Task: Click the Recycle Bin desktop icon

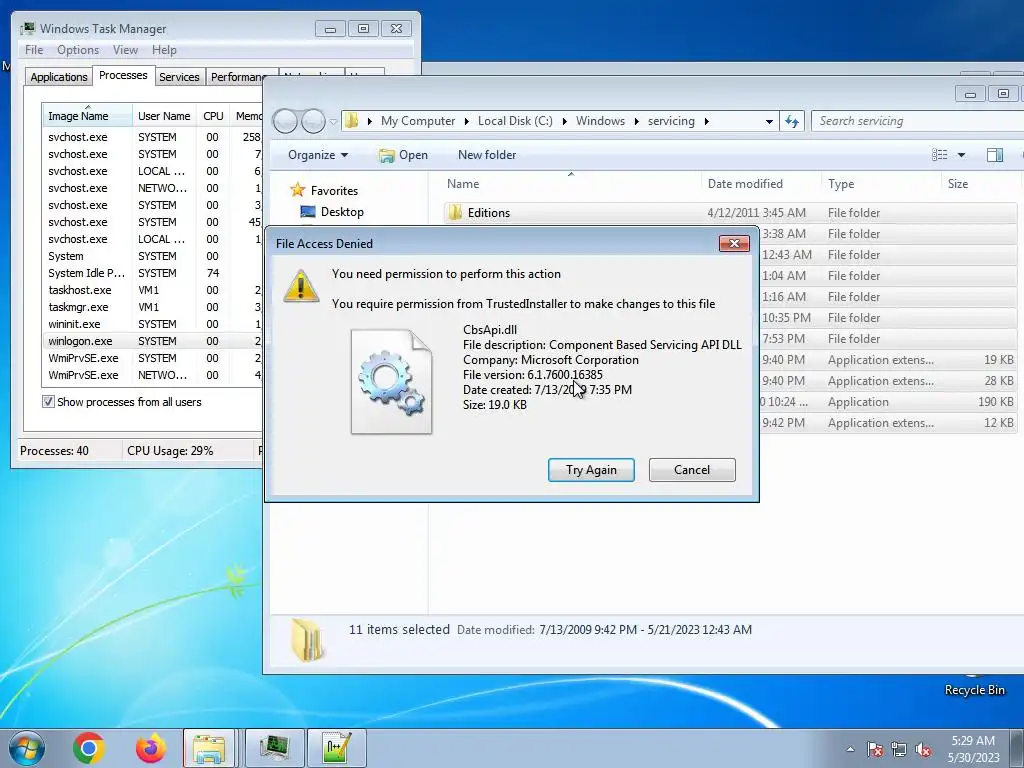Action: click(x=974, y=686)
